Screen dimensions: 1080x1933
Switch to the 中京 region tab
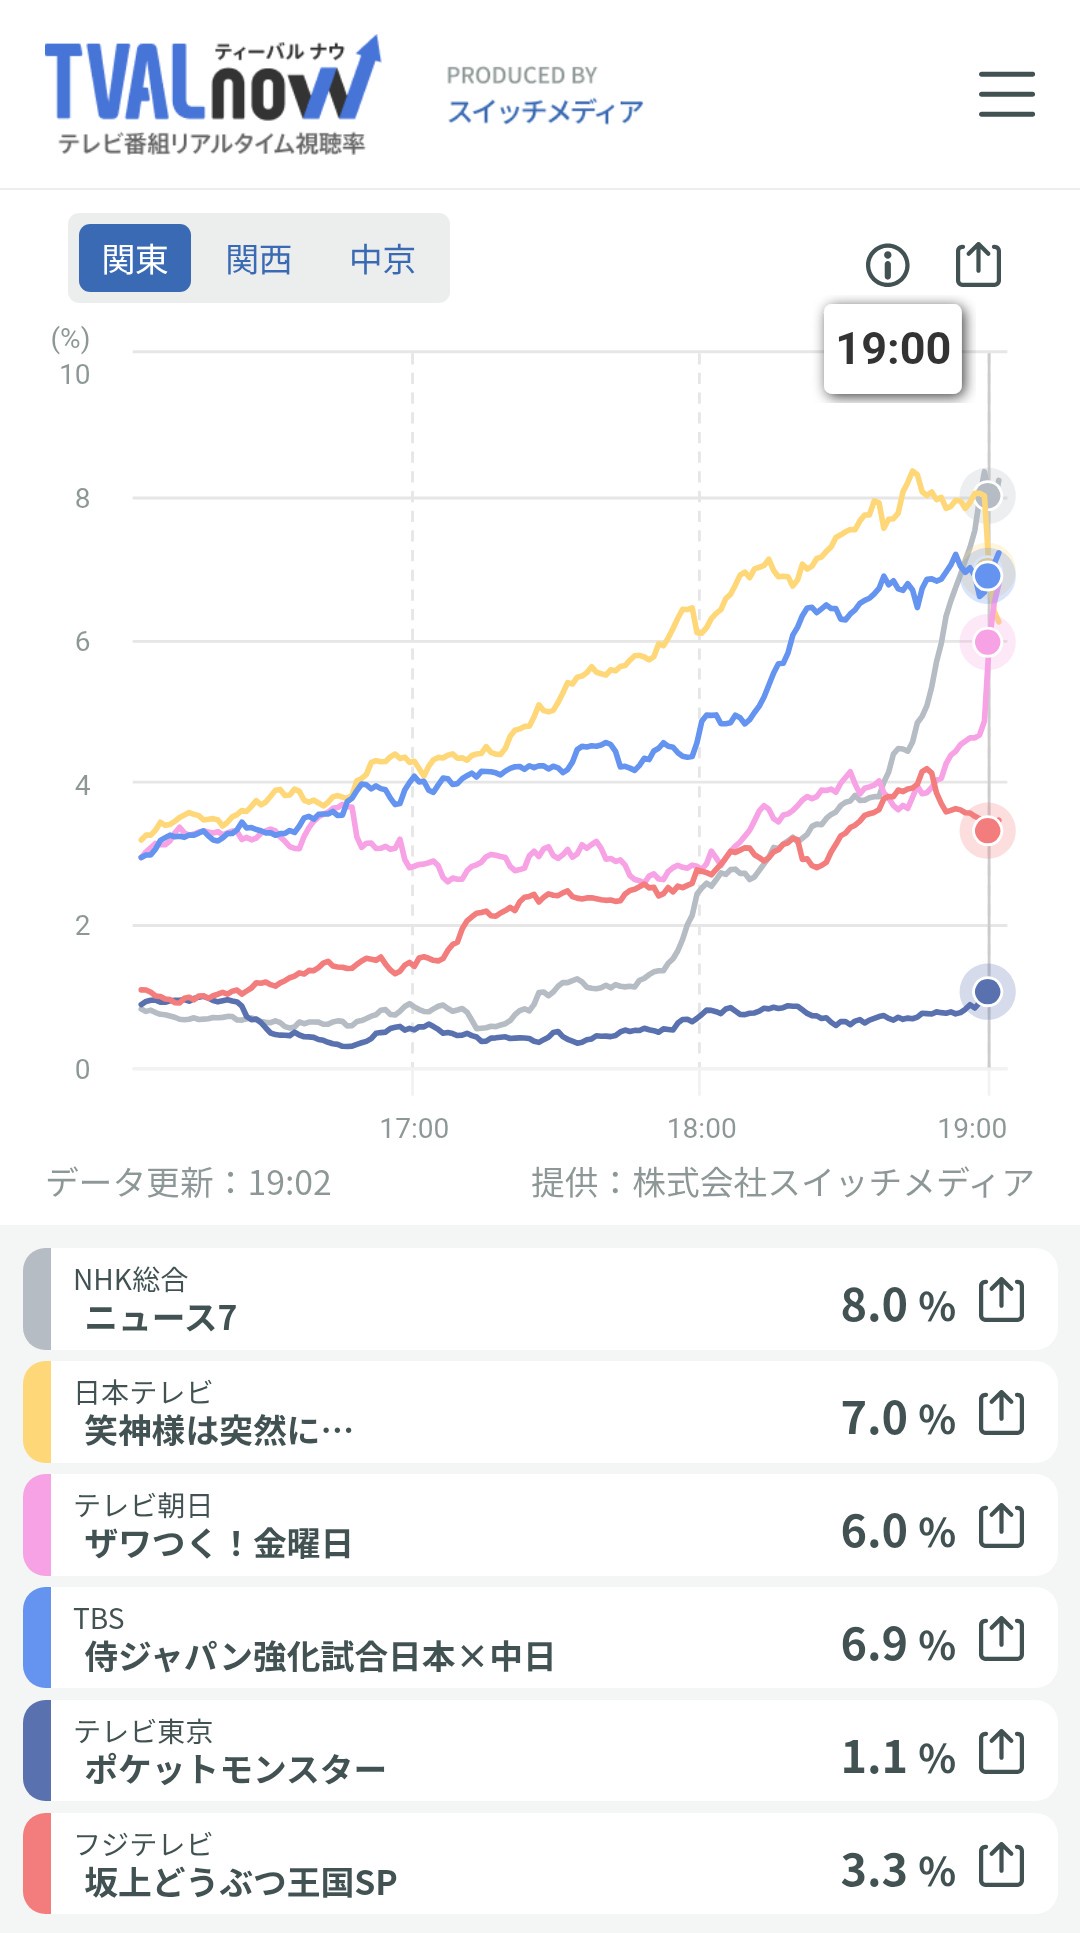[x=382, y=259]
